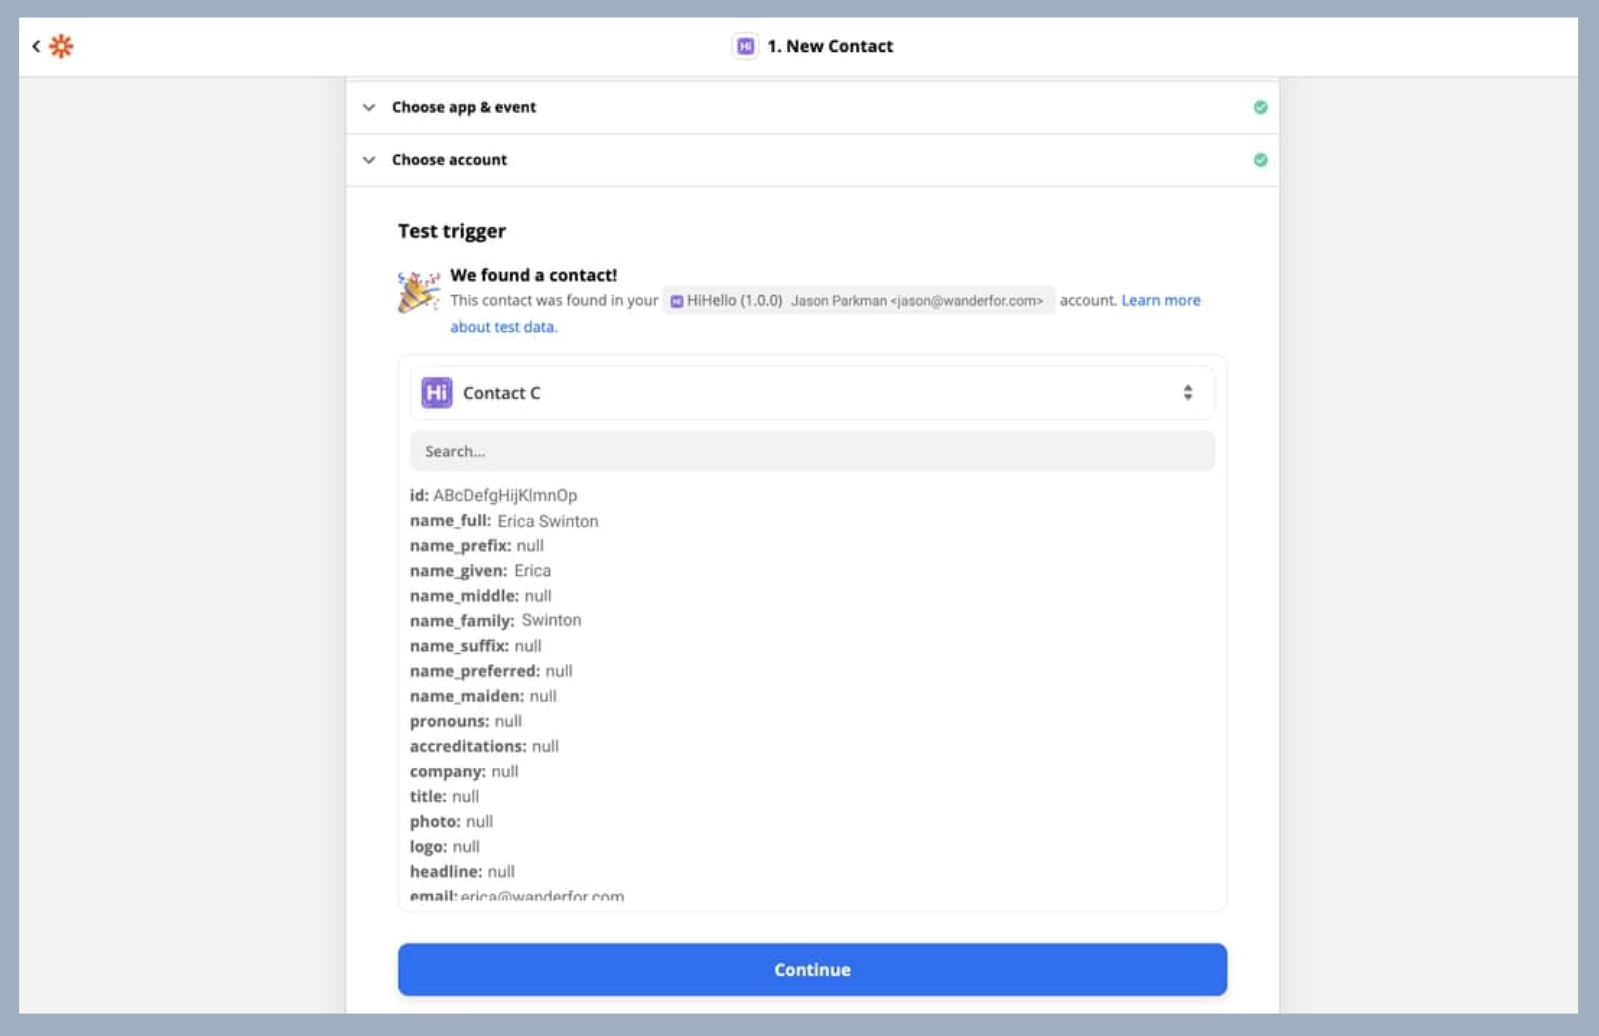Select the photo: null row
Viewport: 1599px width, 1036px height.
point(451,821)
